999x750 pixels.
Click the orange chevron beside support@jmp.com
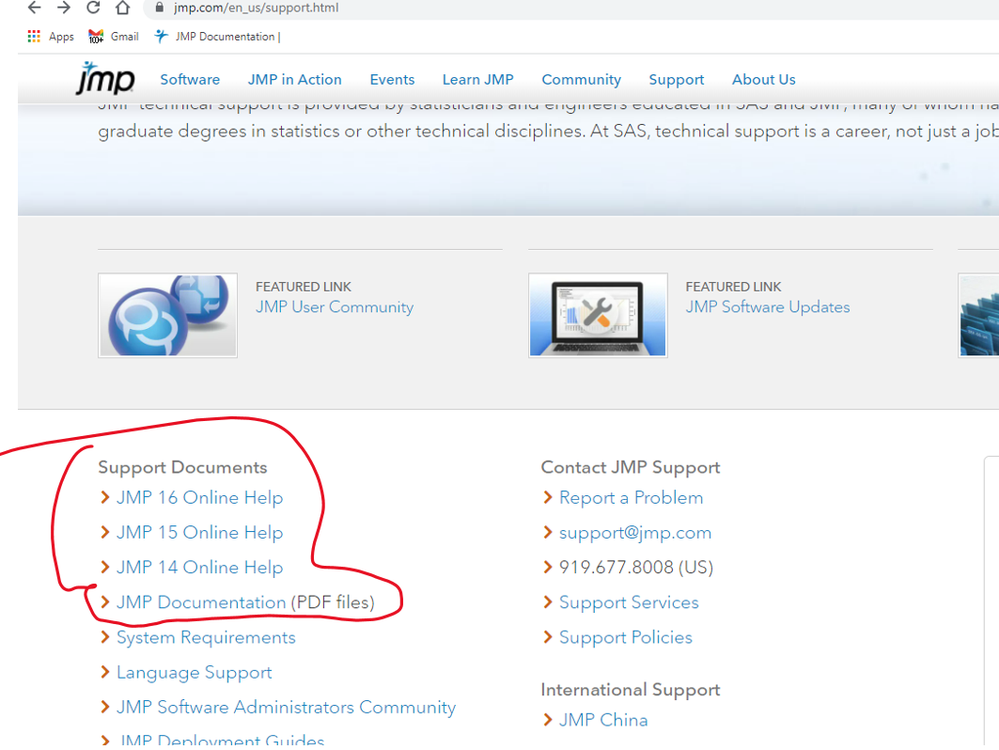click(x=547, y=532)
